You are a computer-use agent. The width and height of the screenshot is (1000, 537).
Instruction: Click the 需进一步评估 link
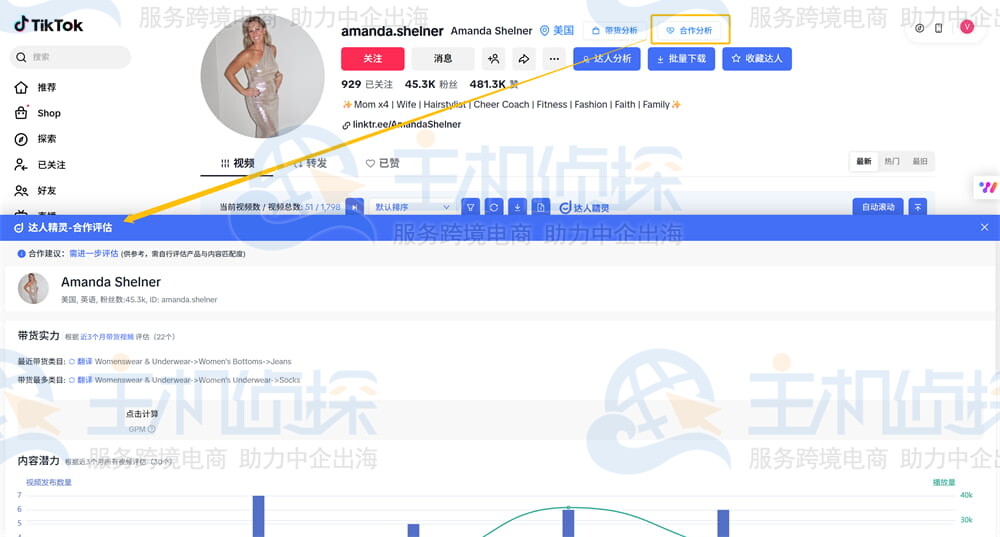point(94,253)
